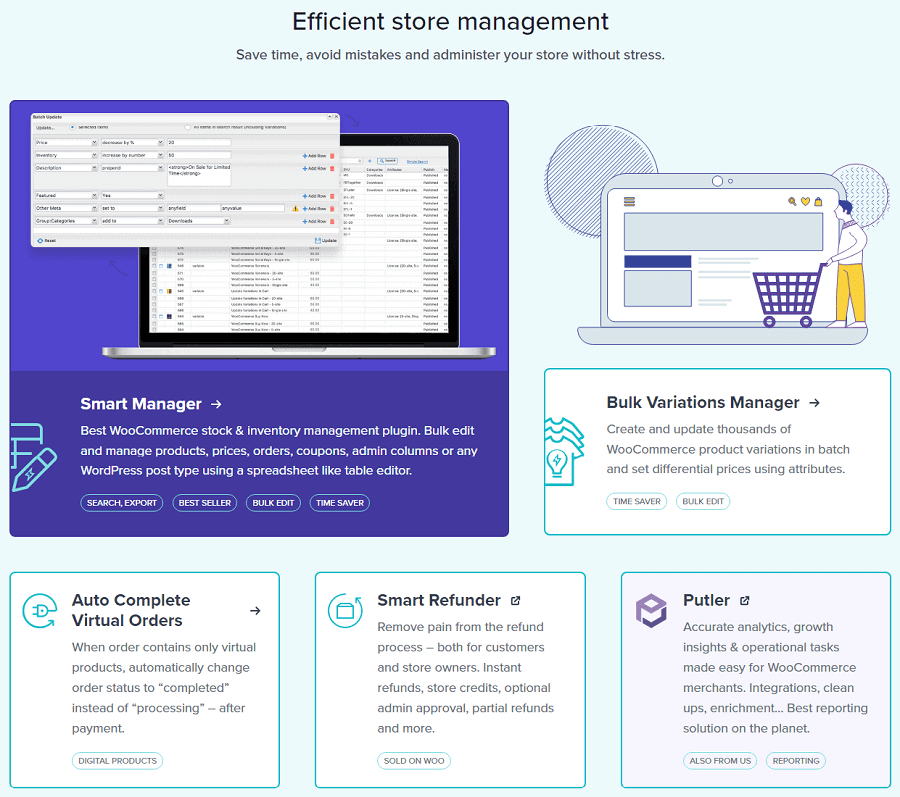
Task: Open the Bulk Variations Manager title link
Action: click(703, 402)
